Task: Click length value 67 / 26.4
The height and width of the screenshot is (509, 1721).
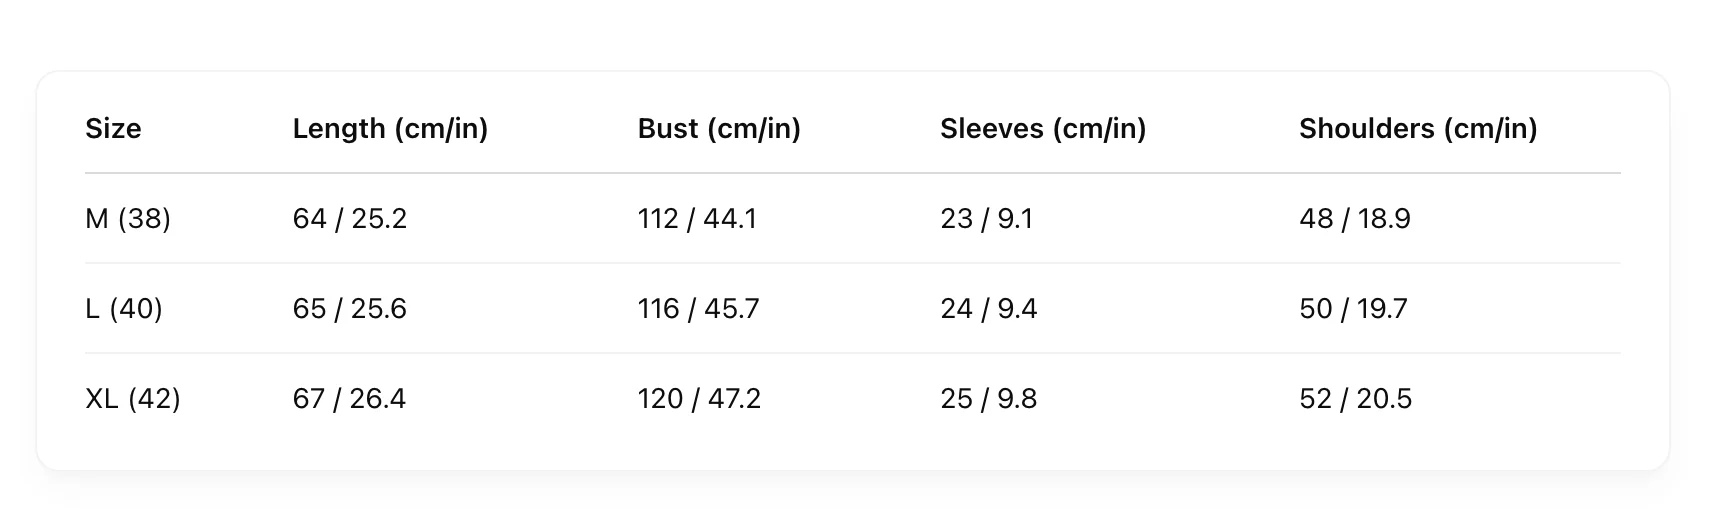Action: [349, 399]
